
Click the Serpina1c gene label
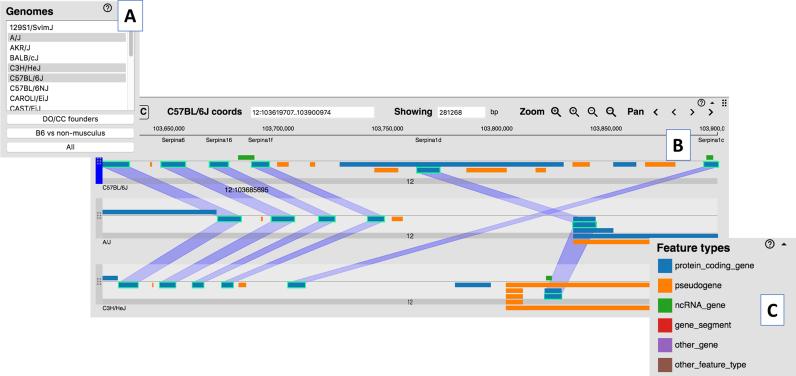tap(710, 140)
